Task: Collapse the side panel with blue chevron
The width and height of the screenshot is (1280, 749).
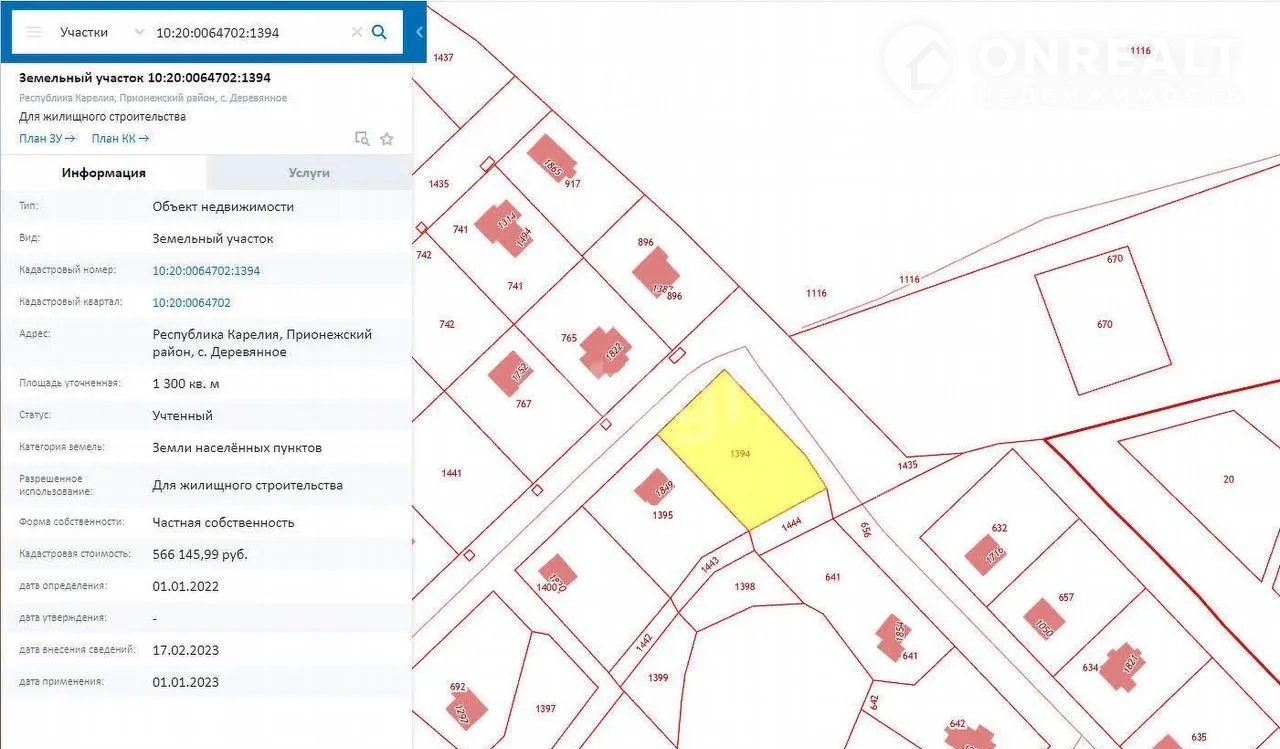Action: (419, 32)
